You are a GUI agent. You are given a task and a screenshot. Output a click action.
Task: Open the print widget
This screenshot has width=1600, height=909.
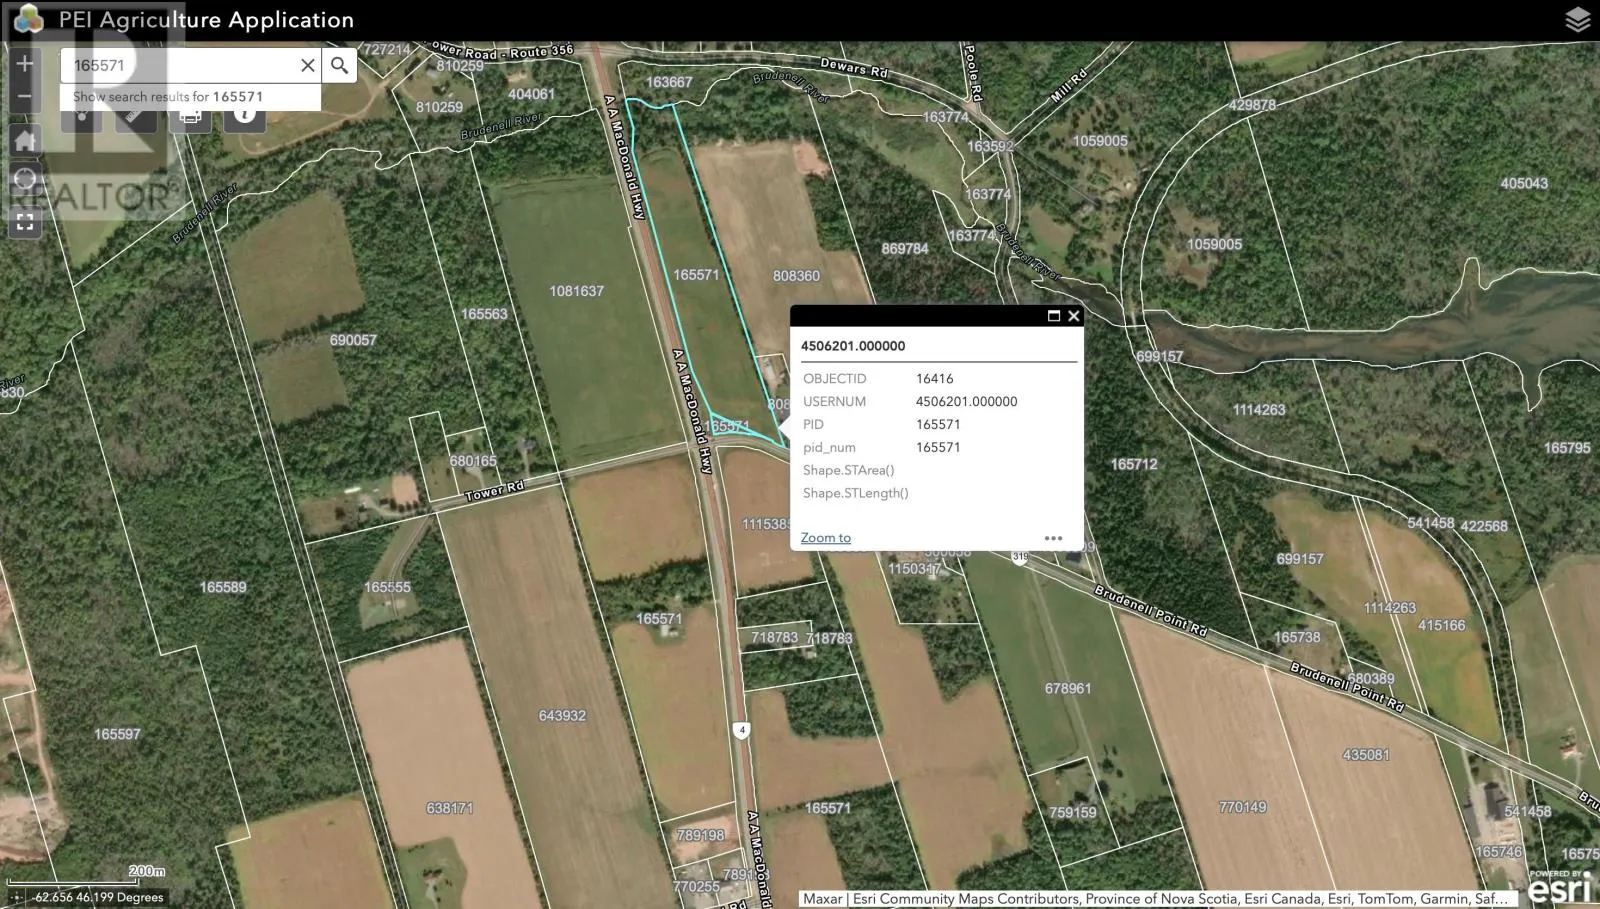point(190,118)
